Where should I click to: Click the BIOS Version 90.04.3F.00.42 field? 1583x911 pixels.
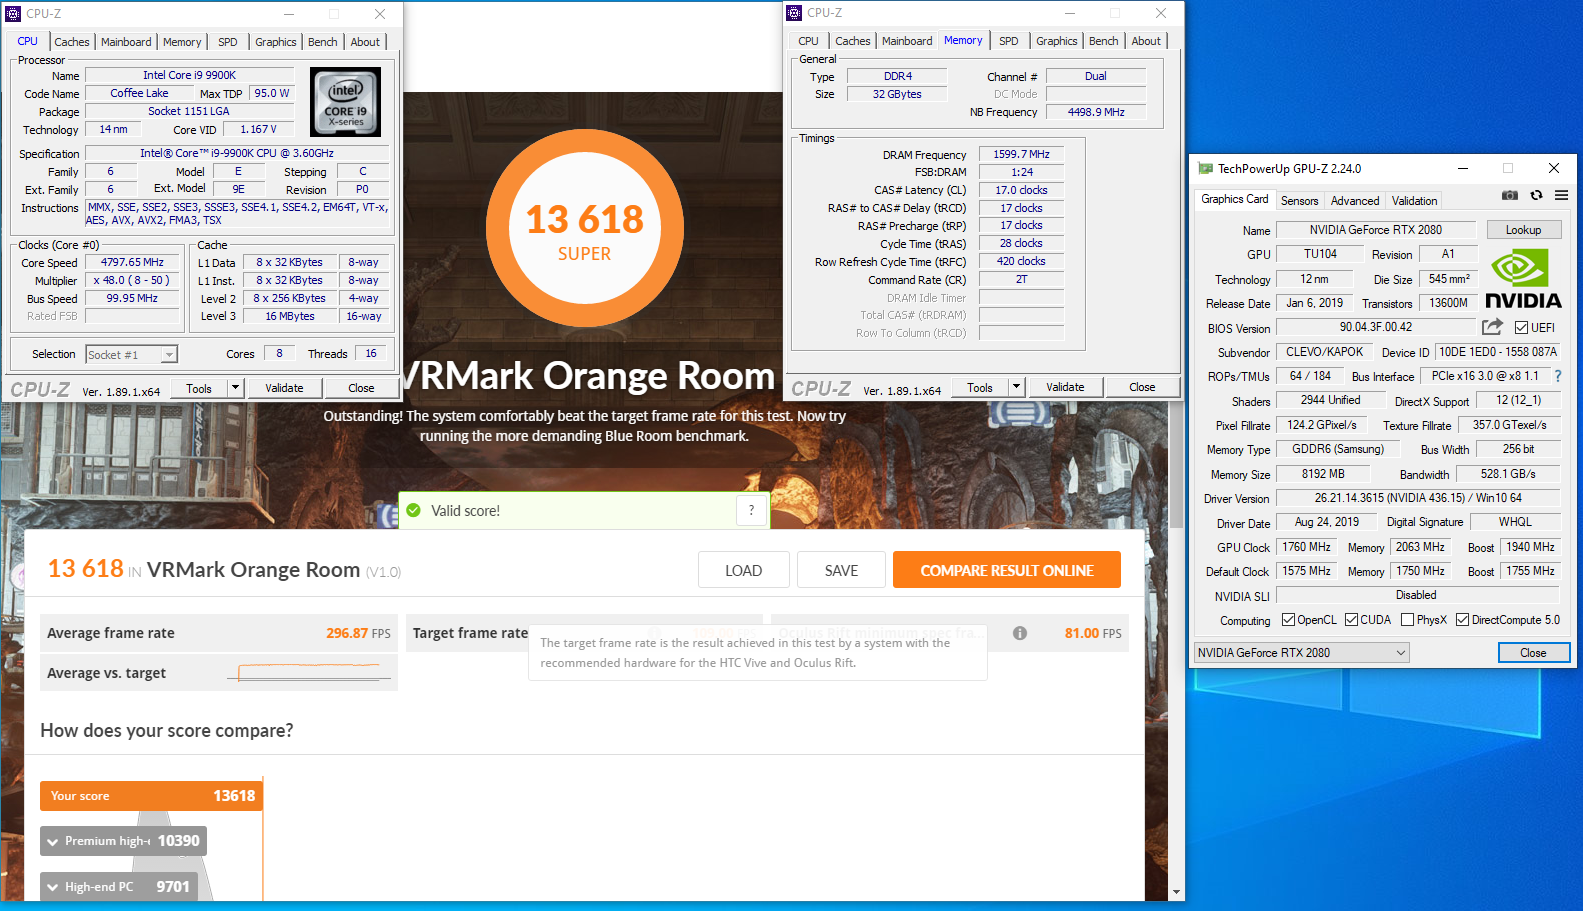[x=1376, y=327]
